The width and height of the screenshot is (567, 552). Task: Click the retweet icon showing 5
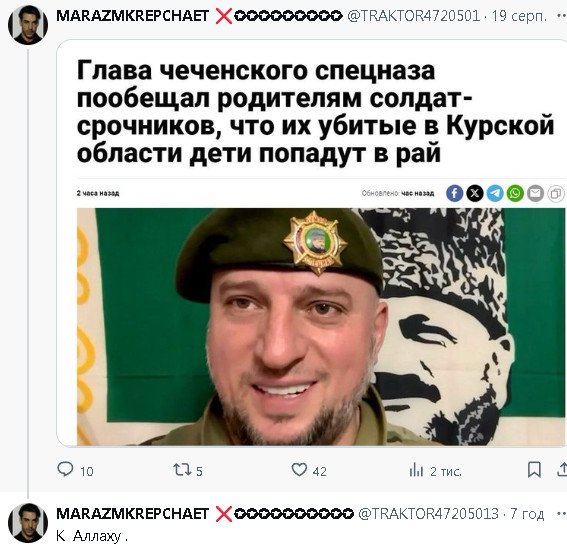(182, 470)
